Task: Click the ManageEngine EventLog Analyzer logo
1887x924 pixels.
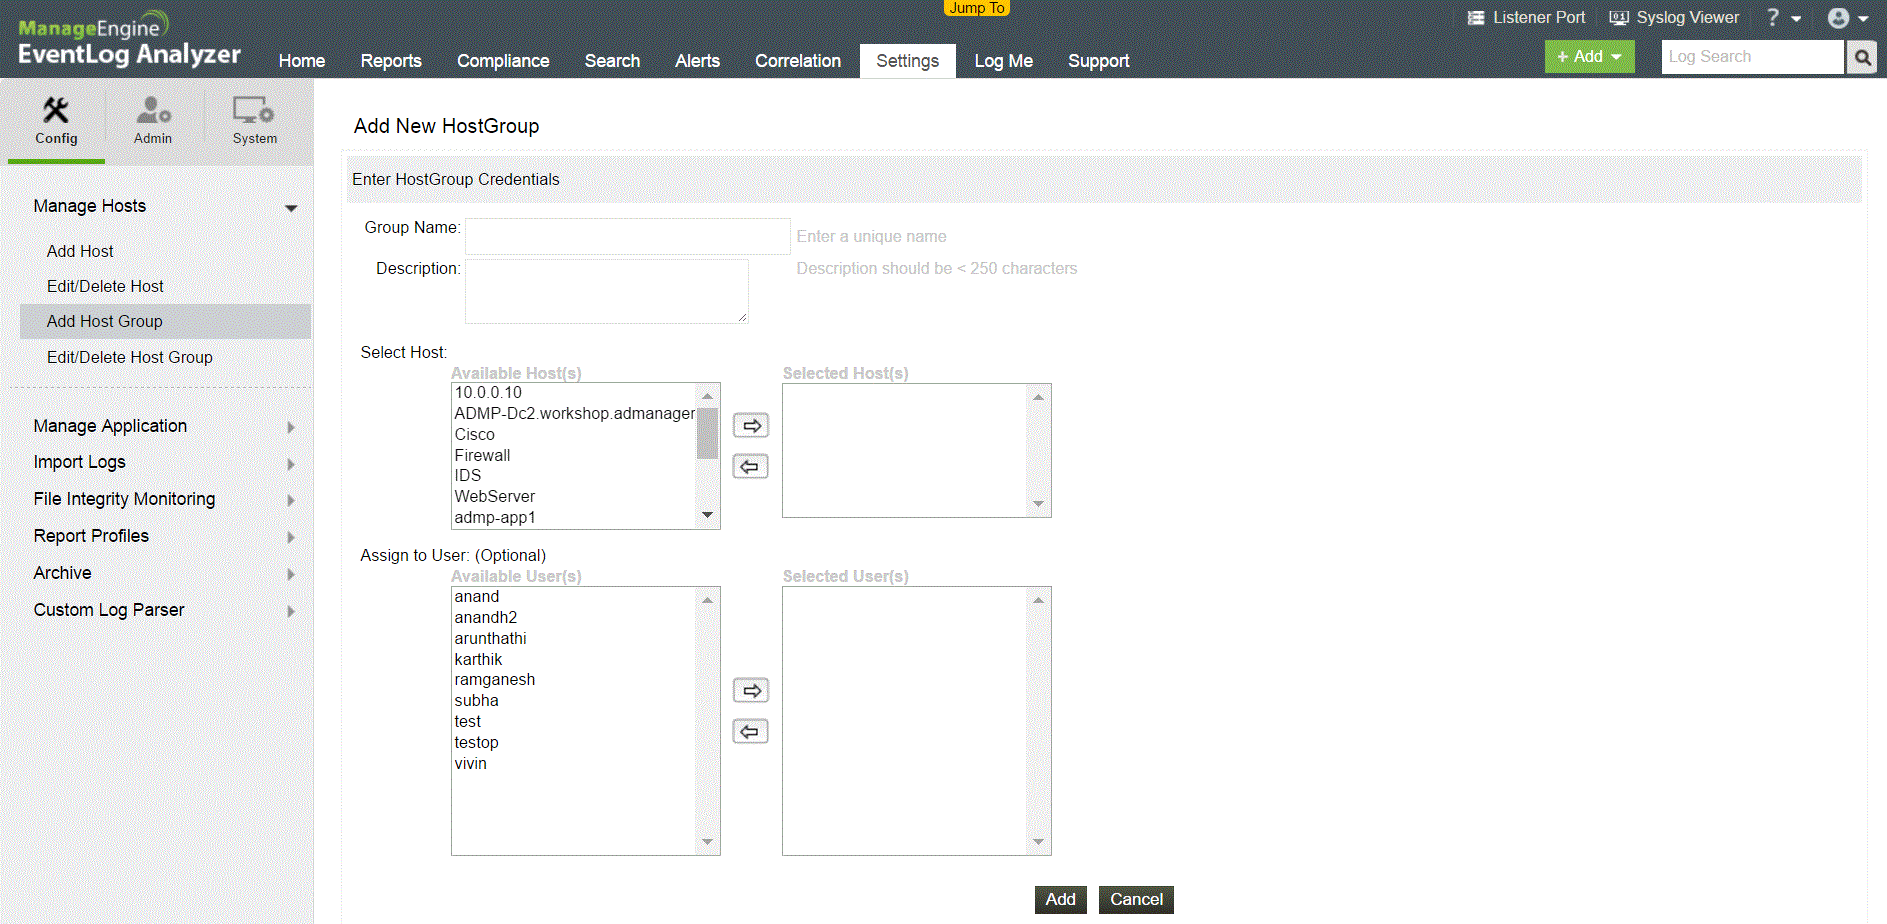Action: point(129,40)
